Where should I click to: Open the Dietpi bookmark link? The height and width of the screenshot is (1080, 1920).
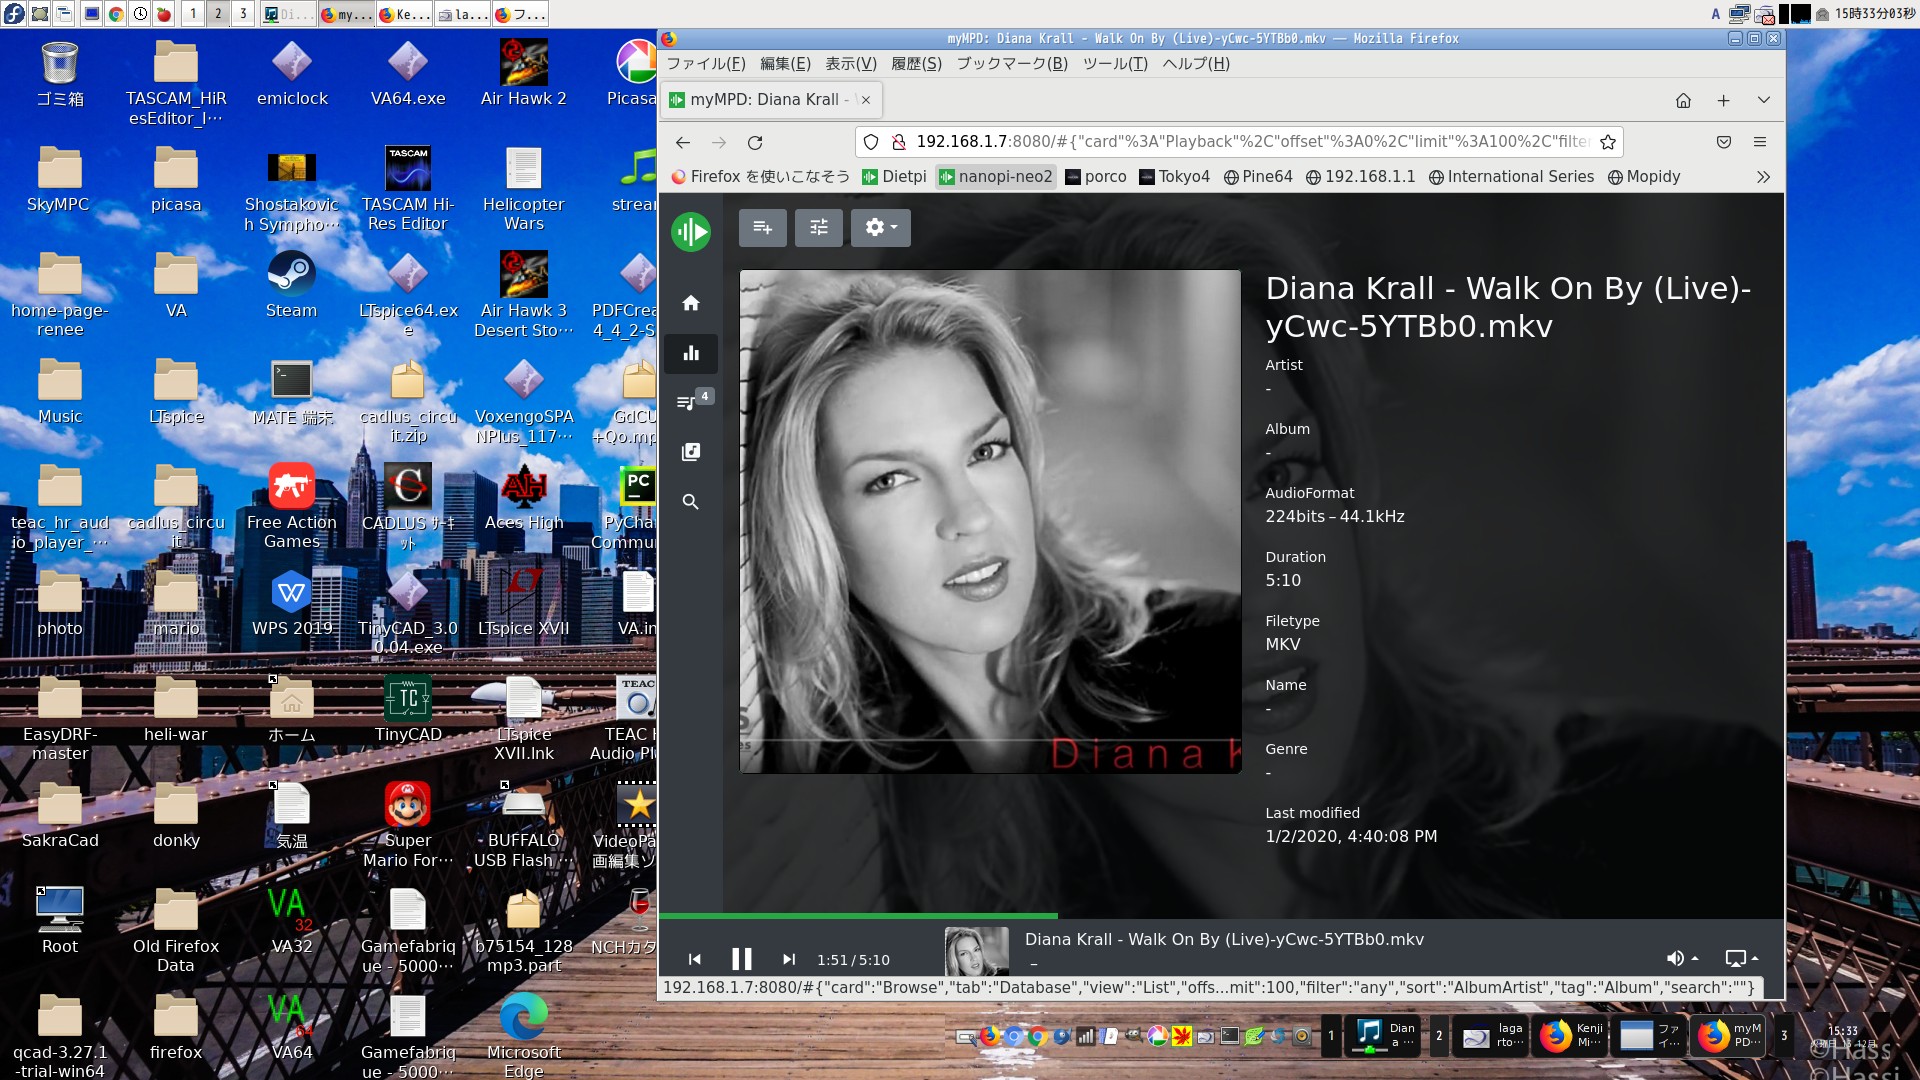894,177
